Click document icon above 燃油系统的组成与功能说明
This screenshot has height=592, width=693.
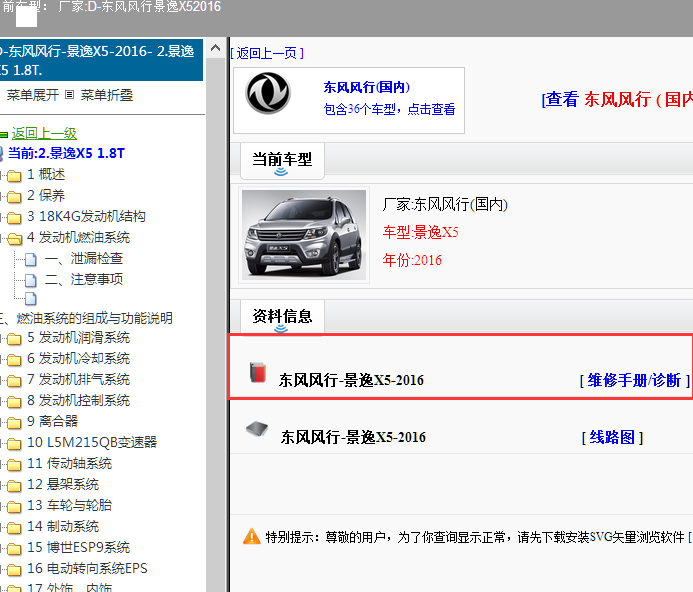click(x=30, y=299)
